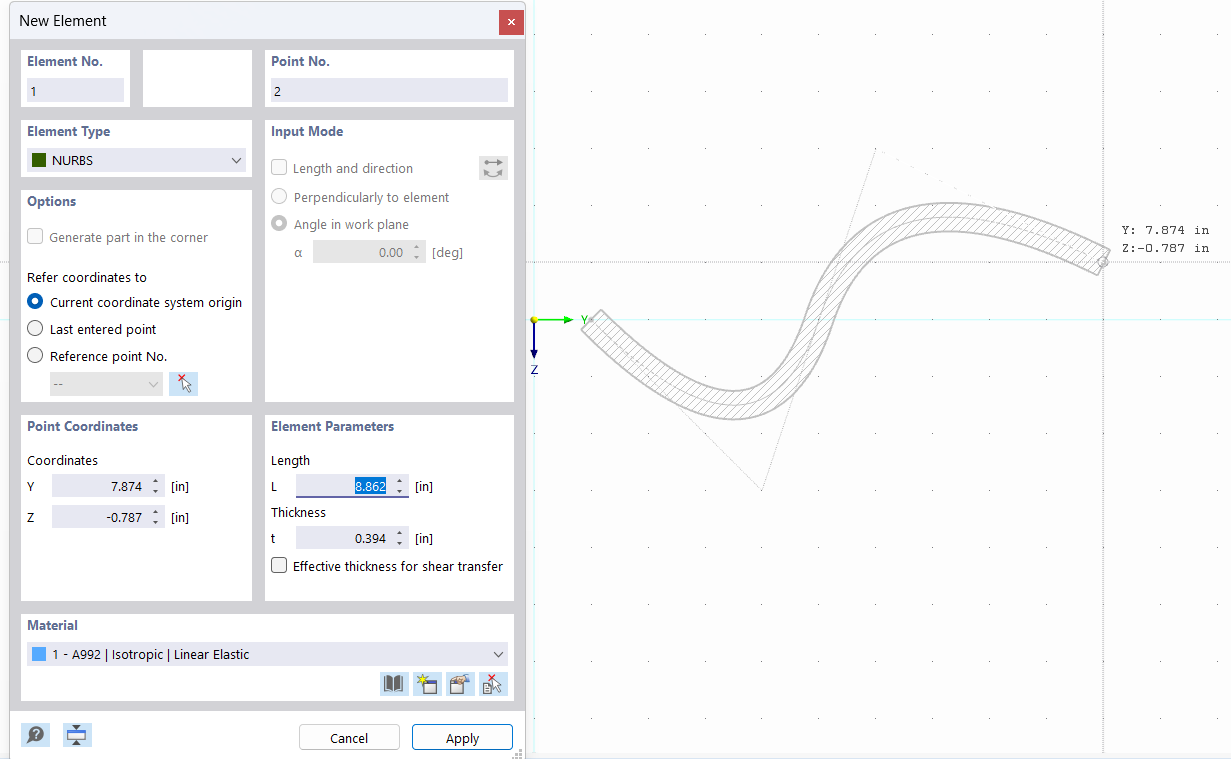Create a new material
The height and width of the screenshot is (759, 1231).
click(427, 684)
